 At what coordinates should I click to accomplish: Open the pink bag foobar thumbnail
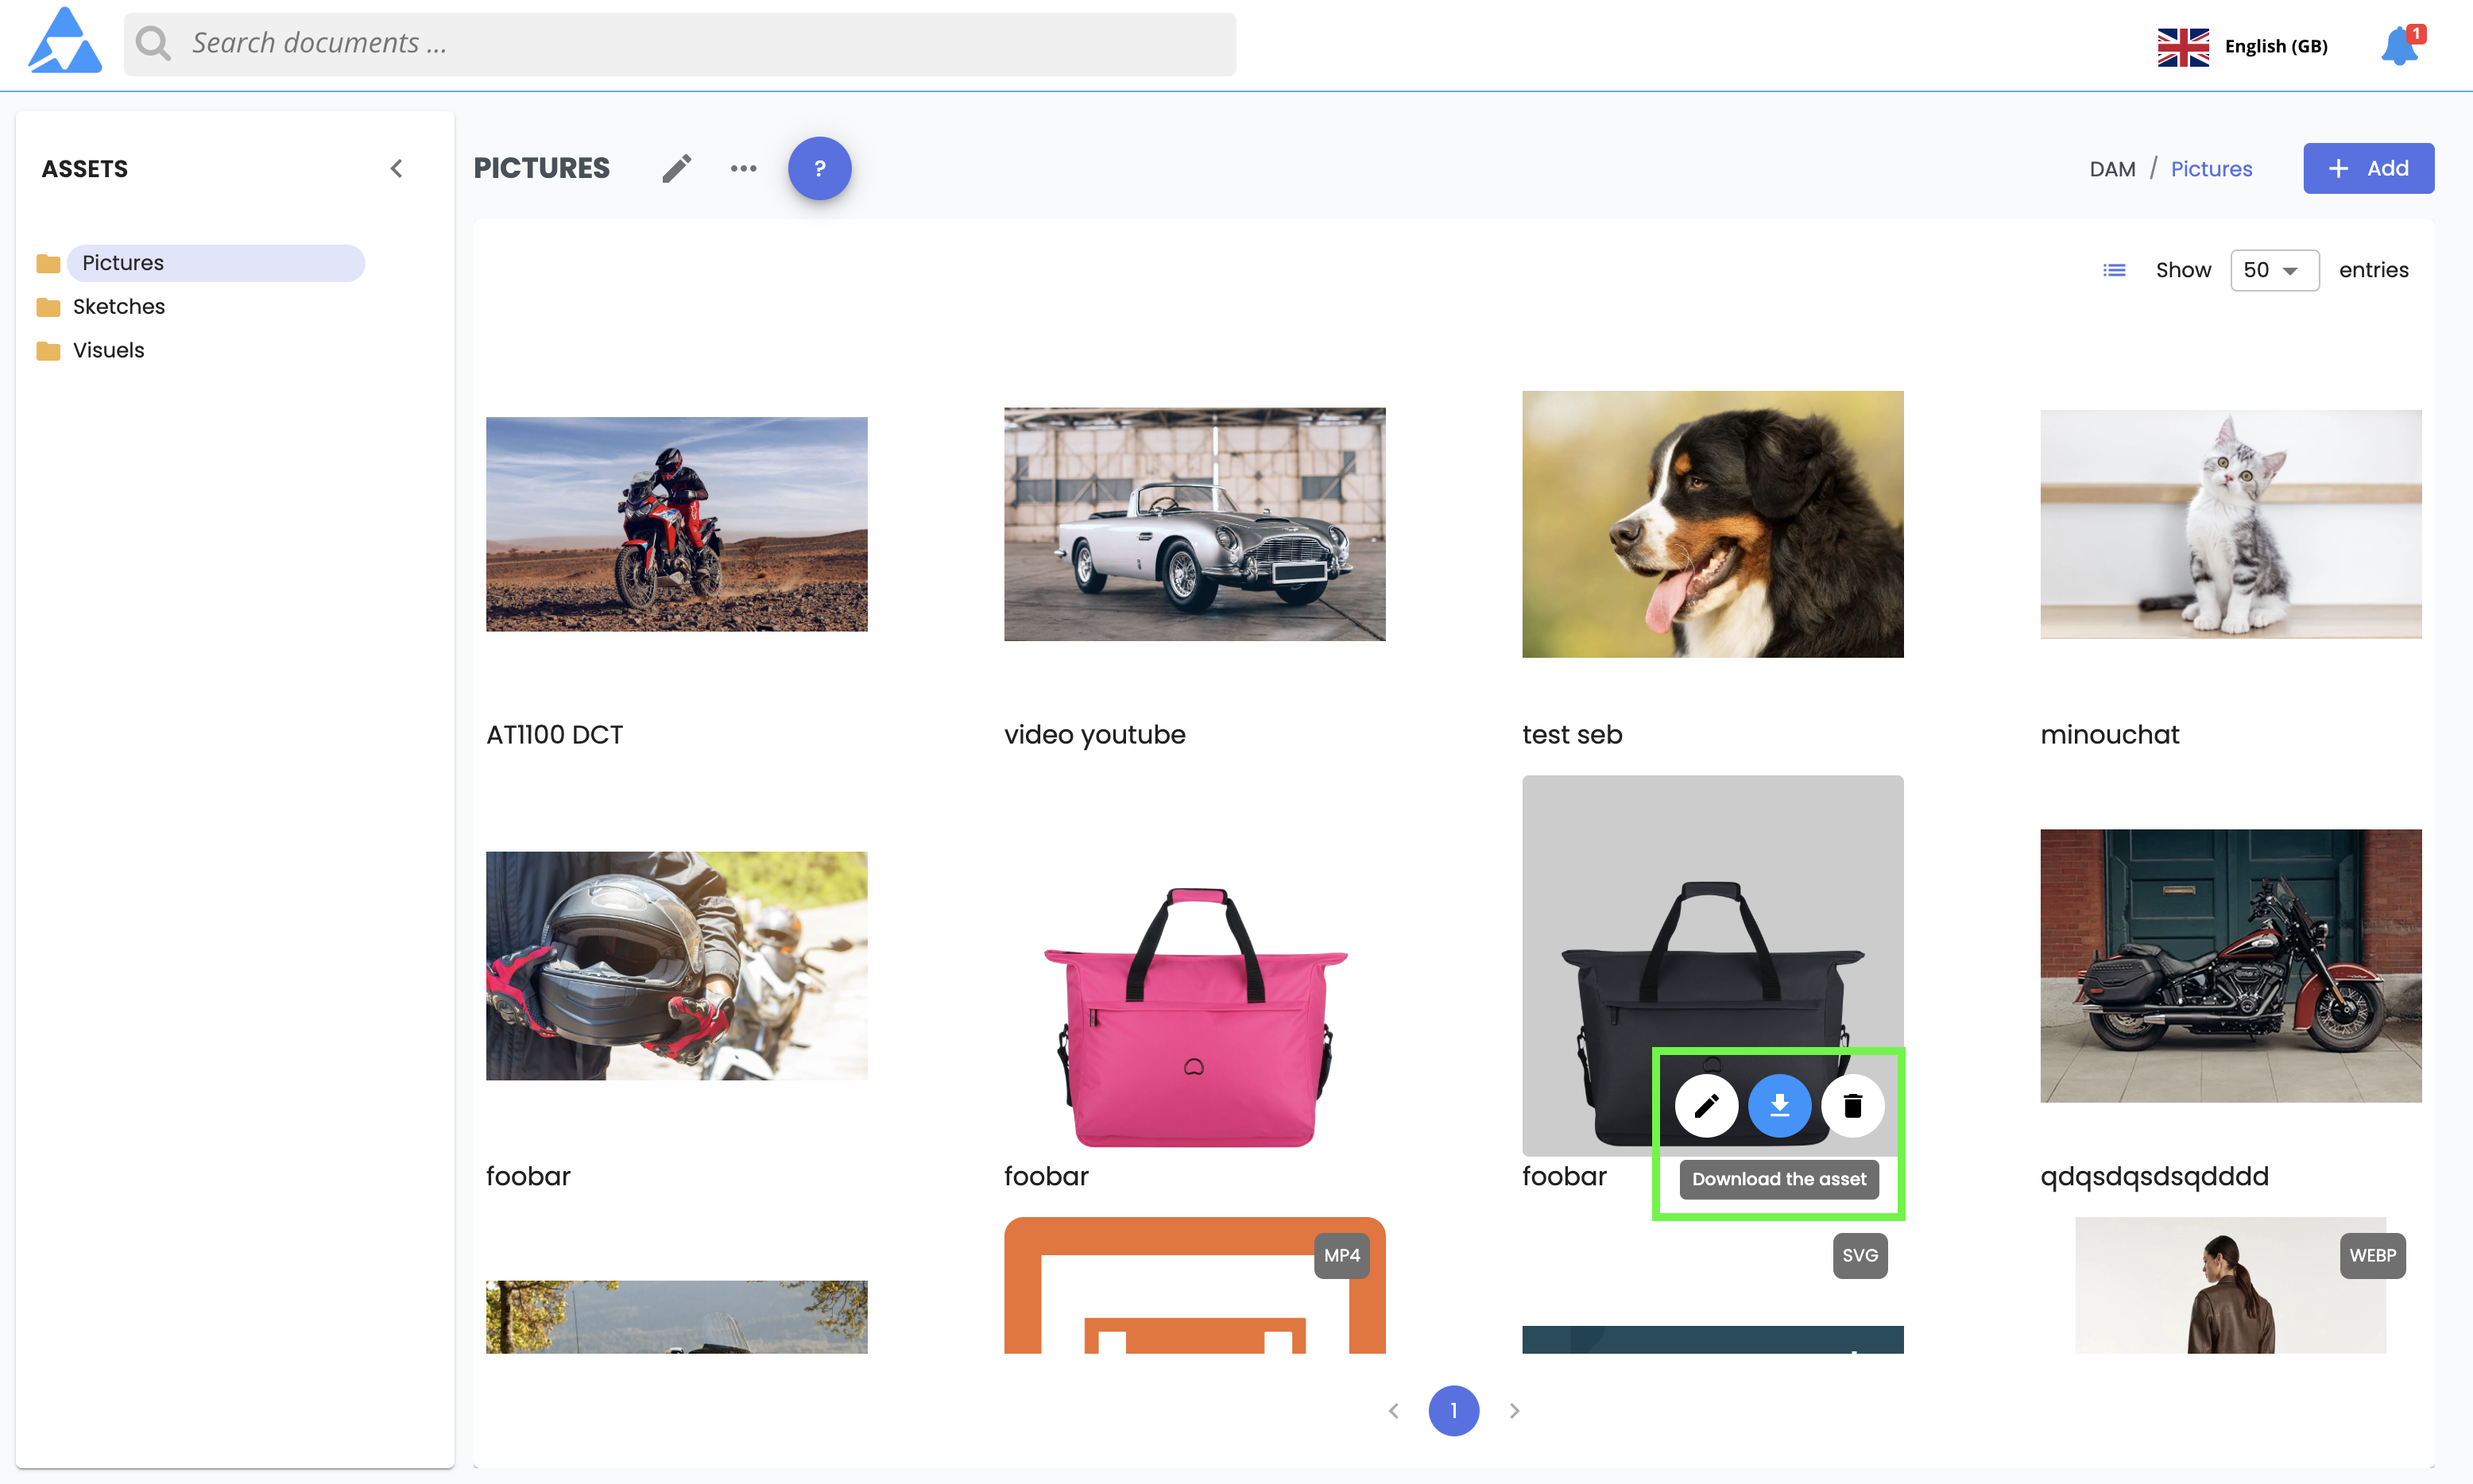point(1194,1015)
